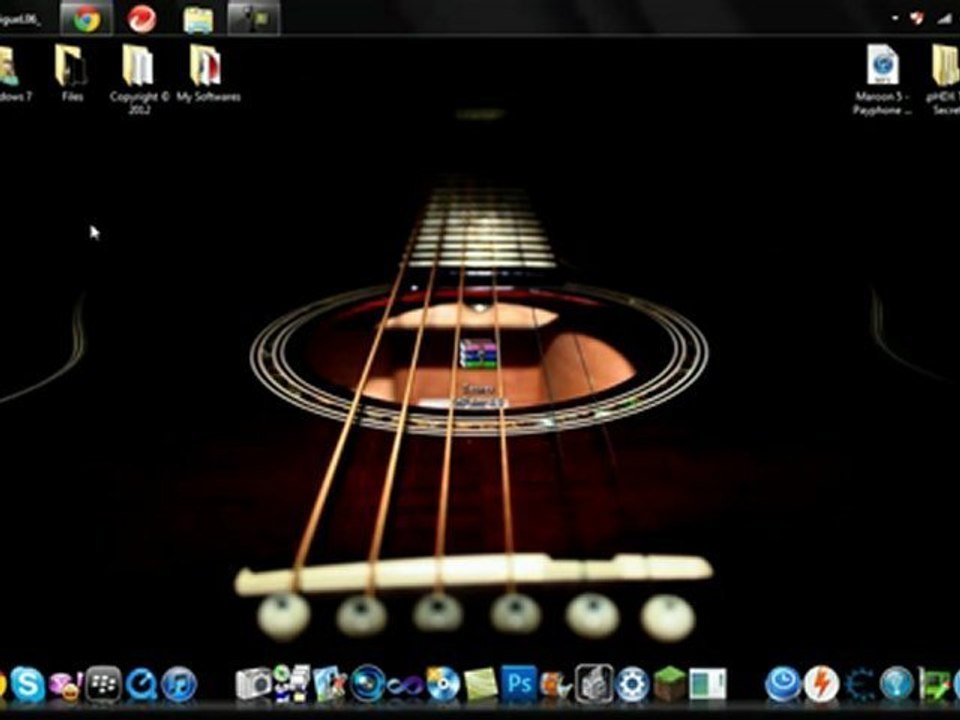Open the camera icon in dock
The width and height of the screenshot is (960, 720).
(x=253, y=684)
